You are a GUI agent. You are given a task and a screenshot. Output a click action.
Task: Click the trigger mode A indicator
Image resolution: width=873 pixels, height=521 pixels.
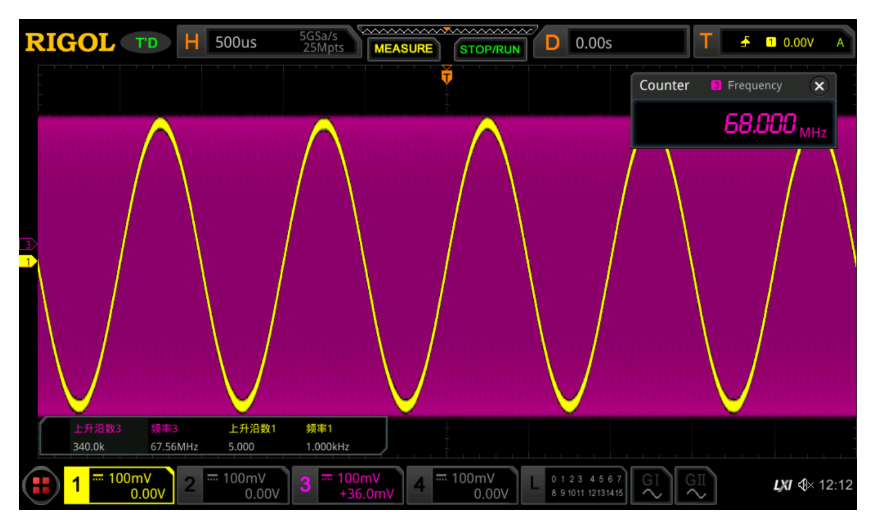tap(840, 43)
